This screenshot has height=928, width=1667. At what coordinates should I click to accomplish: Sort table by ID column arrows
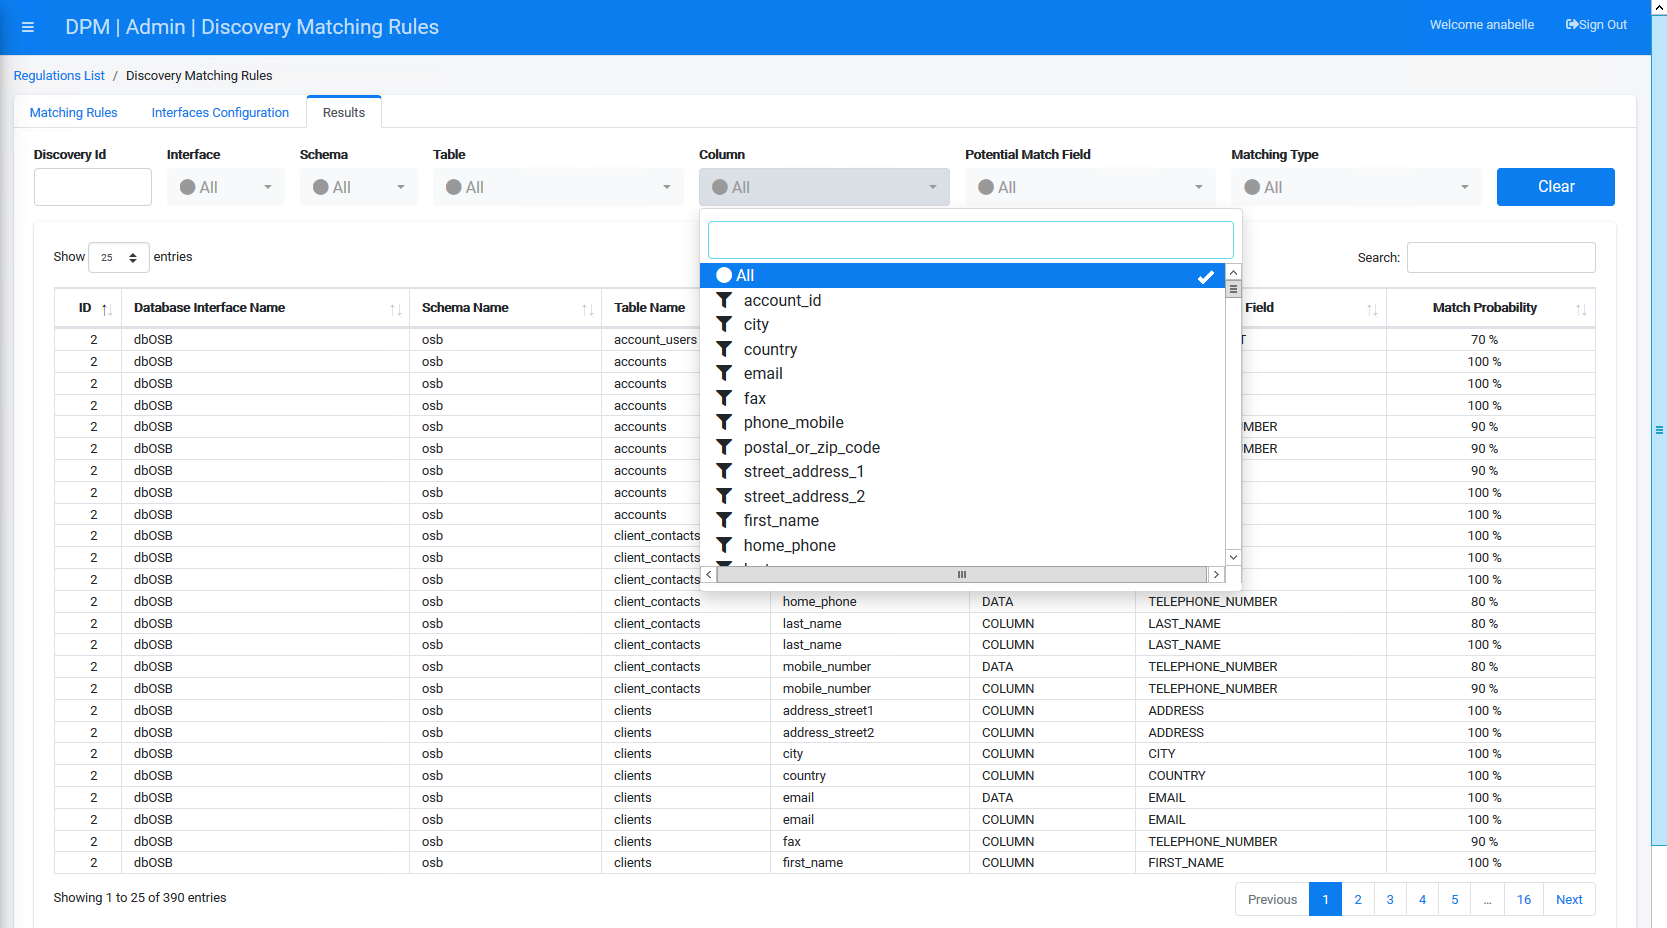tap(106, 309)
